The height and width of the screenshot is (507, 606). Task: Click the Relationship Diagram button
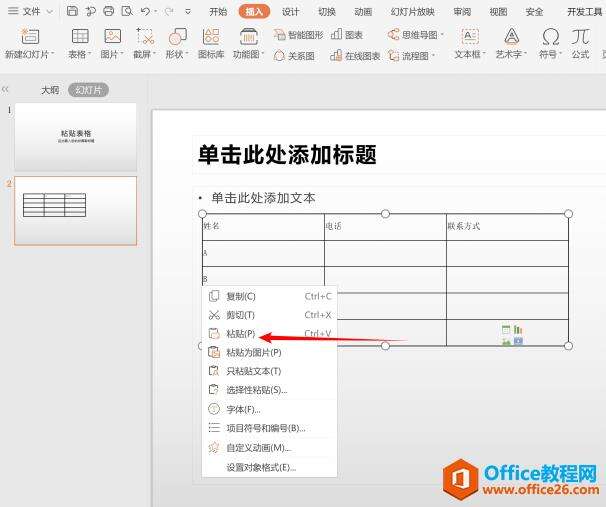point(294,56)
